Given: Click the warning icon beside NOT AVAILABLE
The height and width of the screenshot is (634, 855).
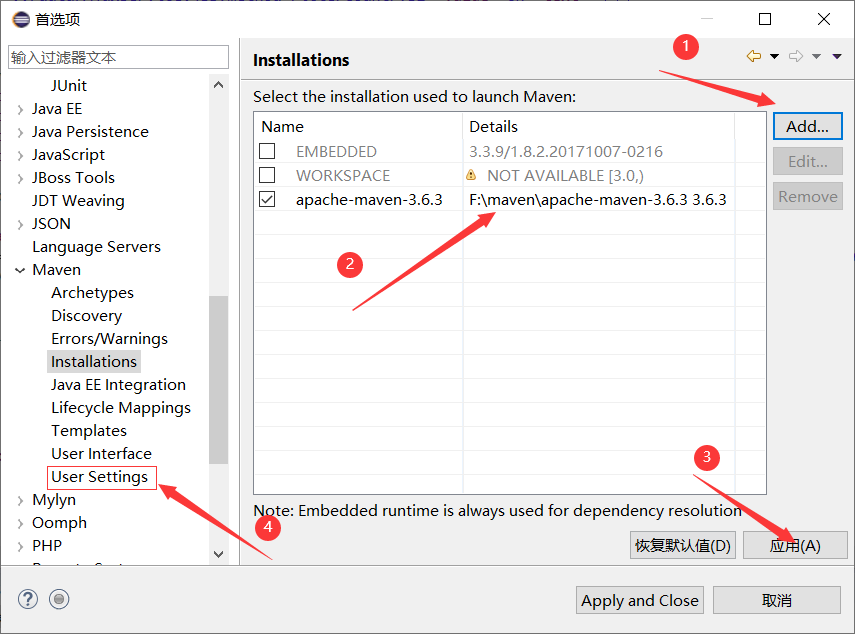Looking at the screenshot, I should (471, 175).
